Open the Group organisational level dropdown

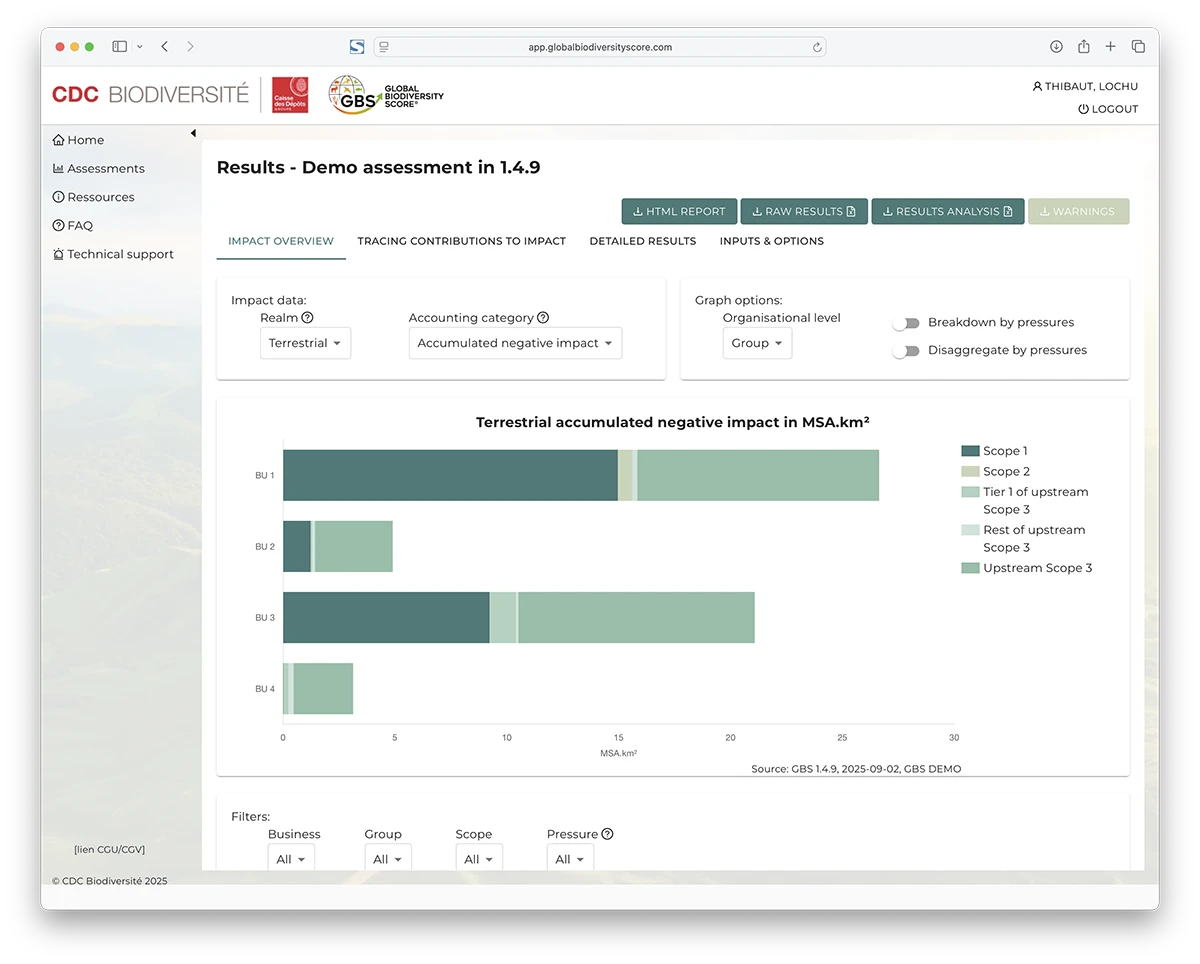click(x=757, y=343)
